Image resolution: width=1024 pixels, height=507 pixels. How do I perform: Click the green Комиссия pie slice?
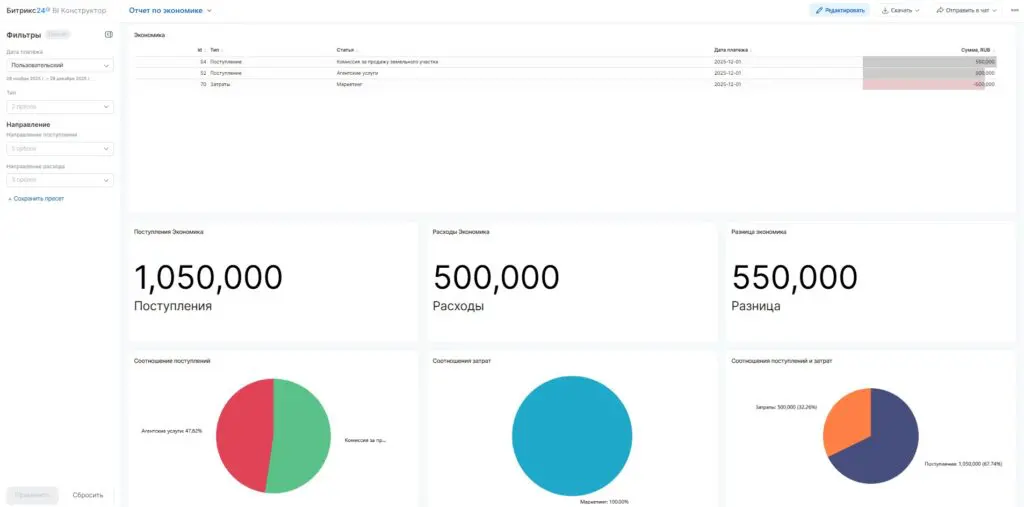click(302, 436)
